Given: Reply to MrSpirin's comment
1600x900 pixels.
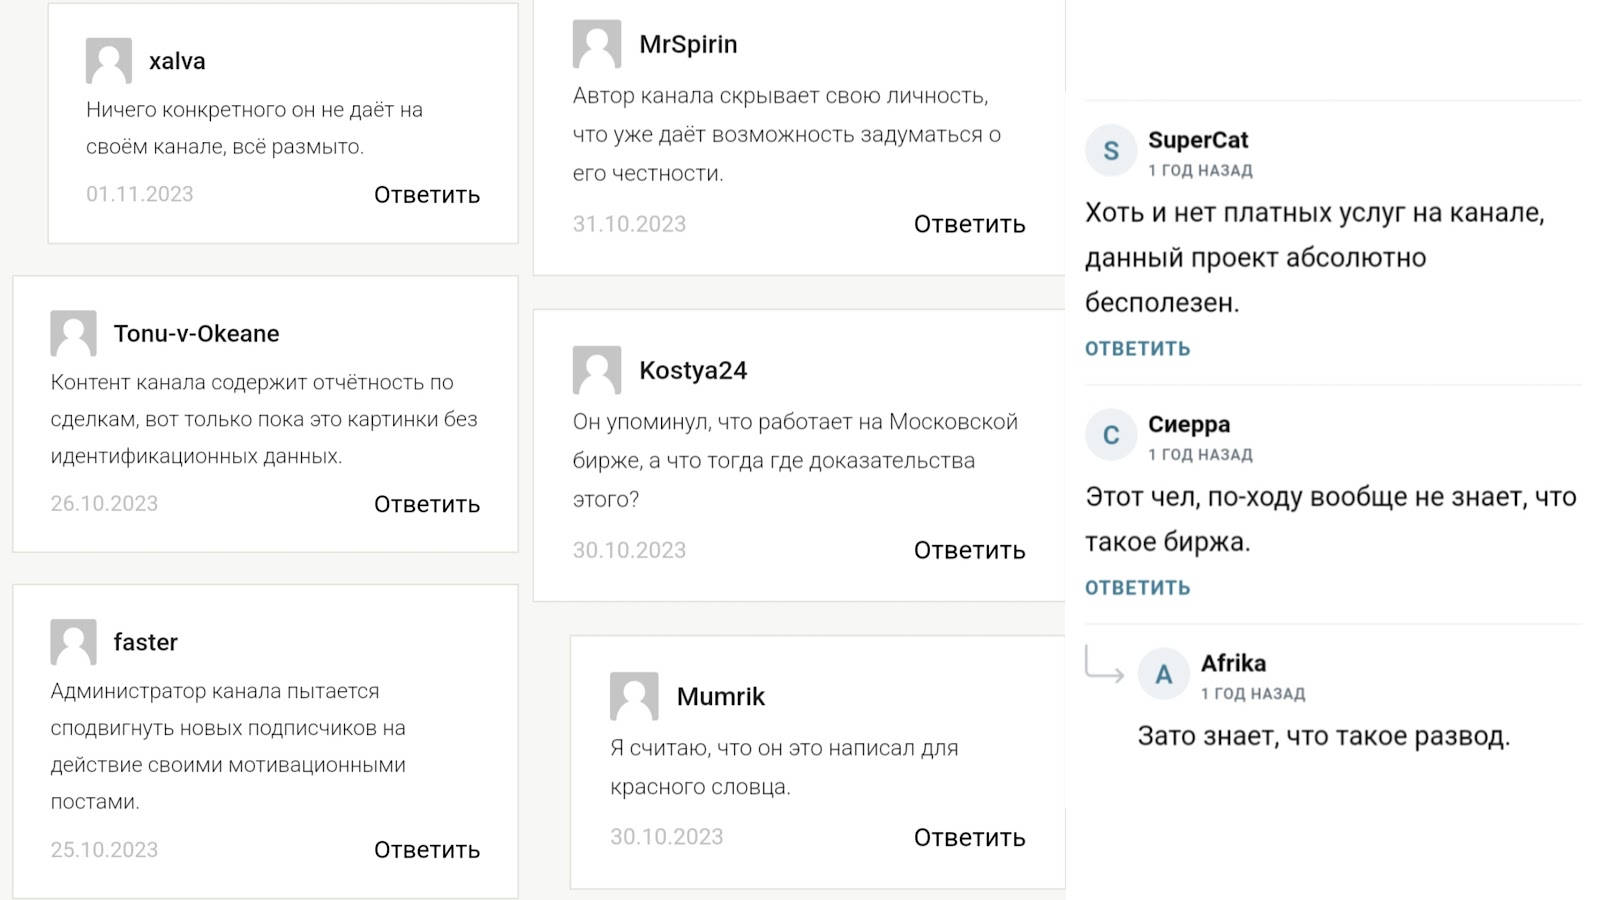Looking at the screenshot, I should click(x=969, y=224).
